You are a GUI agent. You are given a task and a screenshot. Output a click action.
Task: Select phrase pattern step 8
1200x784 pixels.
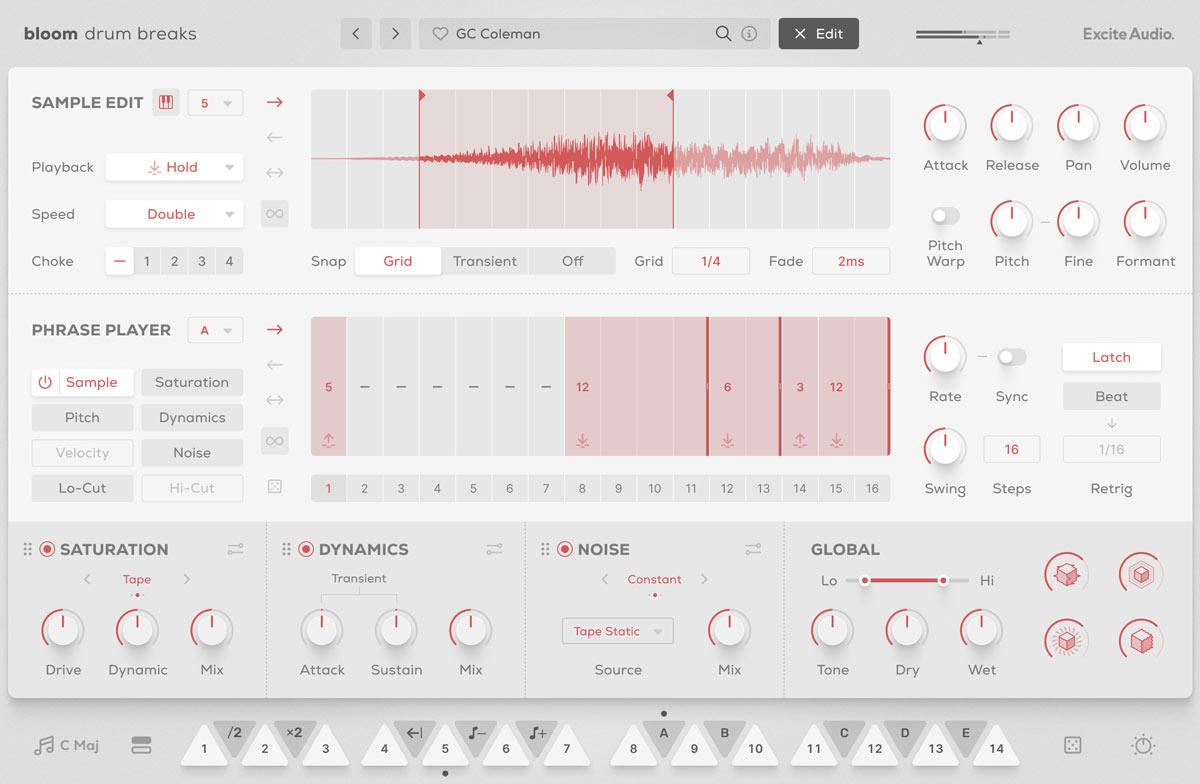582,488
